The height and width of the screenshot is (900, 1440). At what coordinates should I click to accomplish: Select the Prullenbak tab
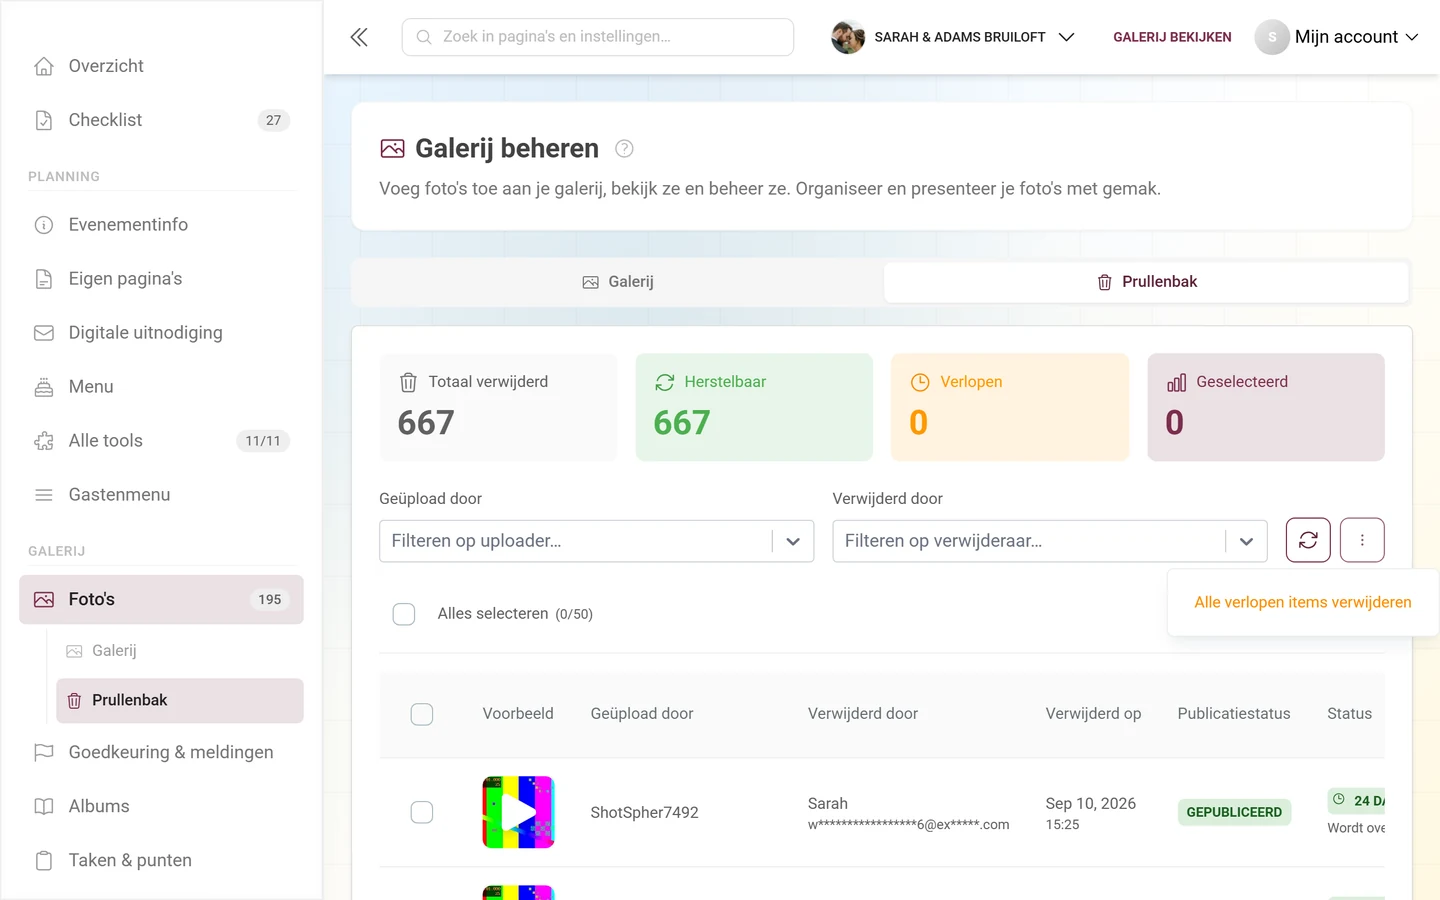pyautogui.click(x=1147, y=282)
